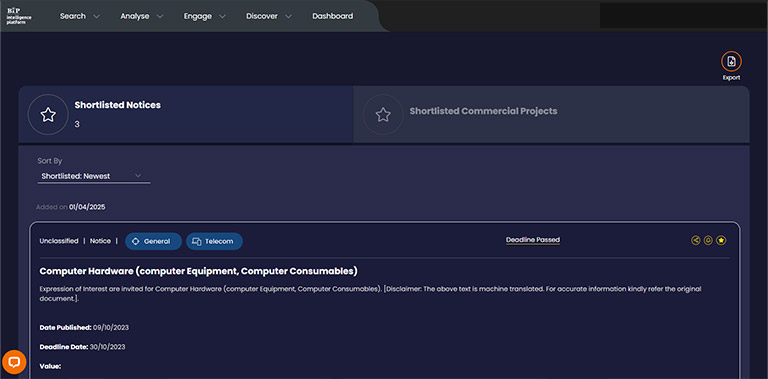Expand the Discover menu
768x379 pixels.
tap(269, 16)
